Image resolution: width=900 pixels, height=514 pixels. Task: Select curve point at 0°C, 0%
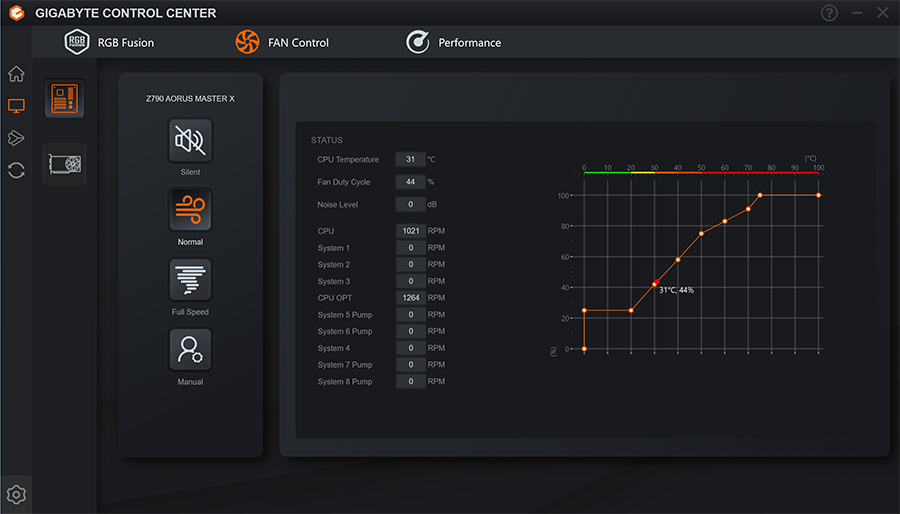pos(584,349)
